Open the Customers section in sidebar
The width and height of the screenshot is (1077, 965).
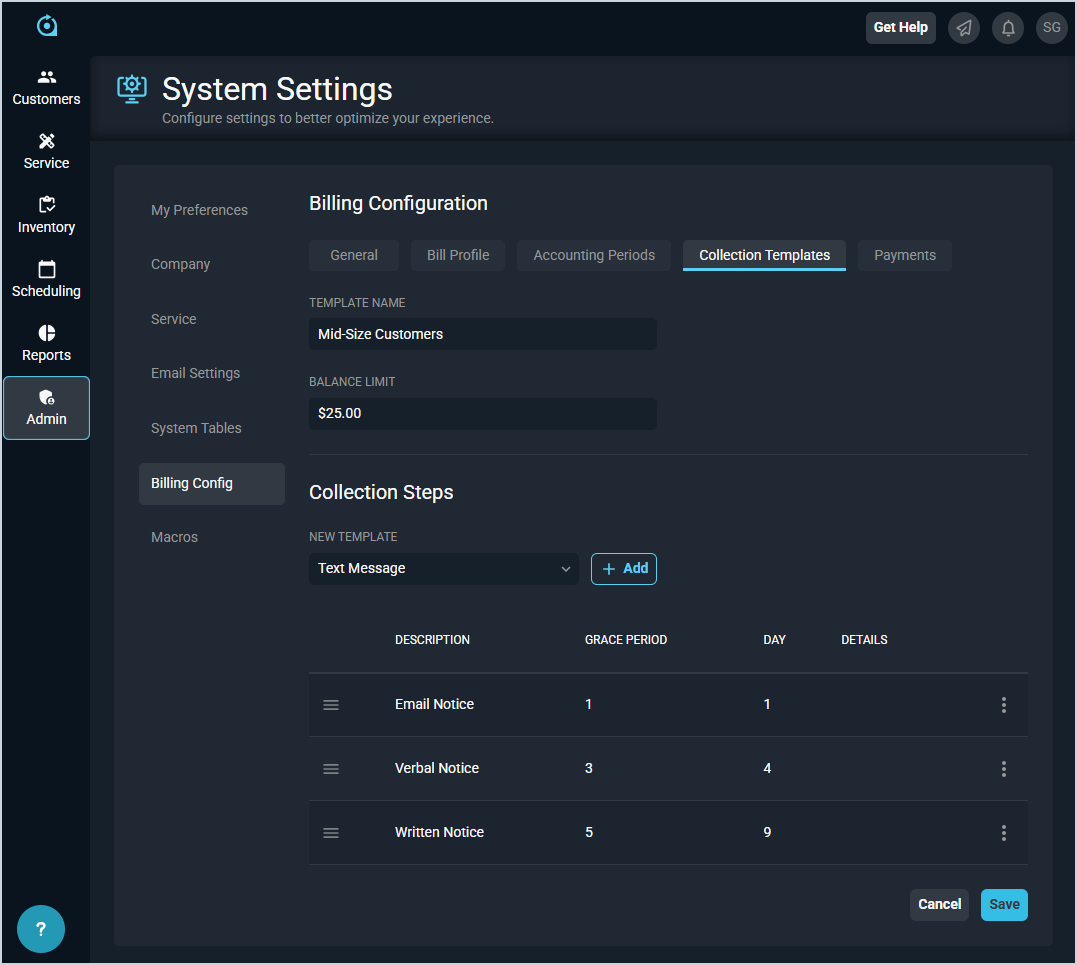pyautogui.click(x=46, y=88)
